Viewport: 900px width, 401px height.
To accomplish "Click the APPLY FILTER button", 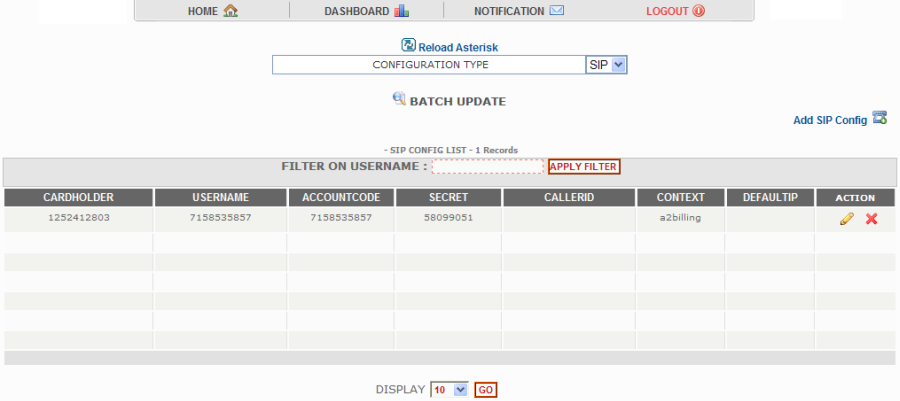I will 584,167.
